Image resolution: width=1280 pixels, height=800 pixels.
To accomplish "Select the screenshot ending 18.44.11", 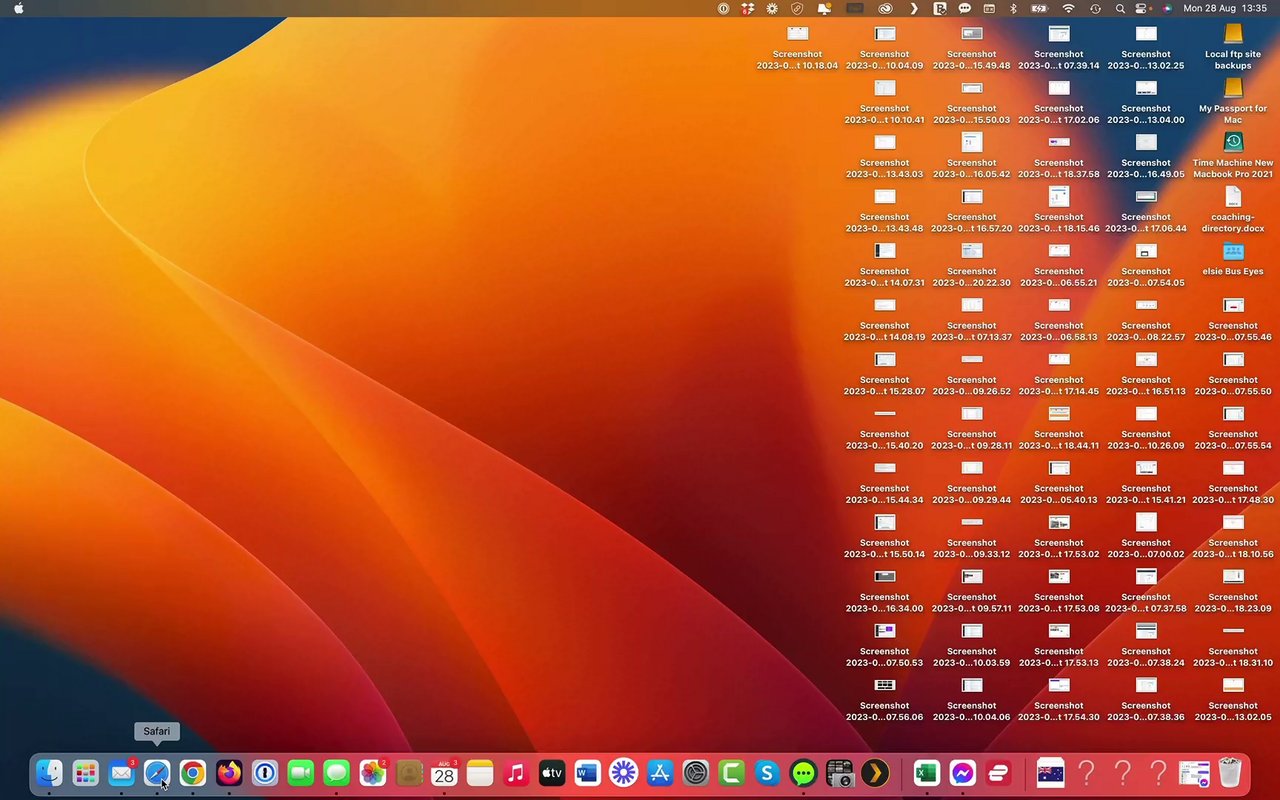I will [x=1059, y=427].
